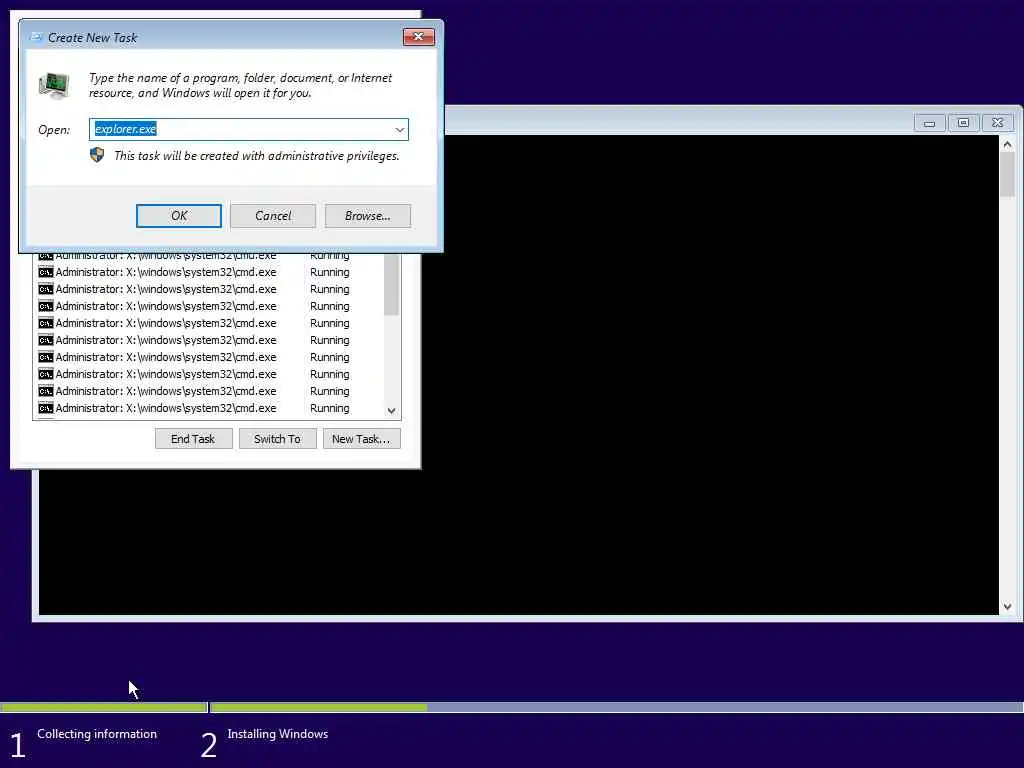Click command prompt scrollbar up arrow

click(1007, 144)
